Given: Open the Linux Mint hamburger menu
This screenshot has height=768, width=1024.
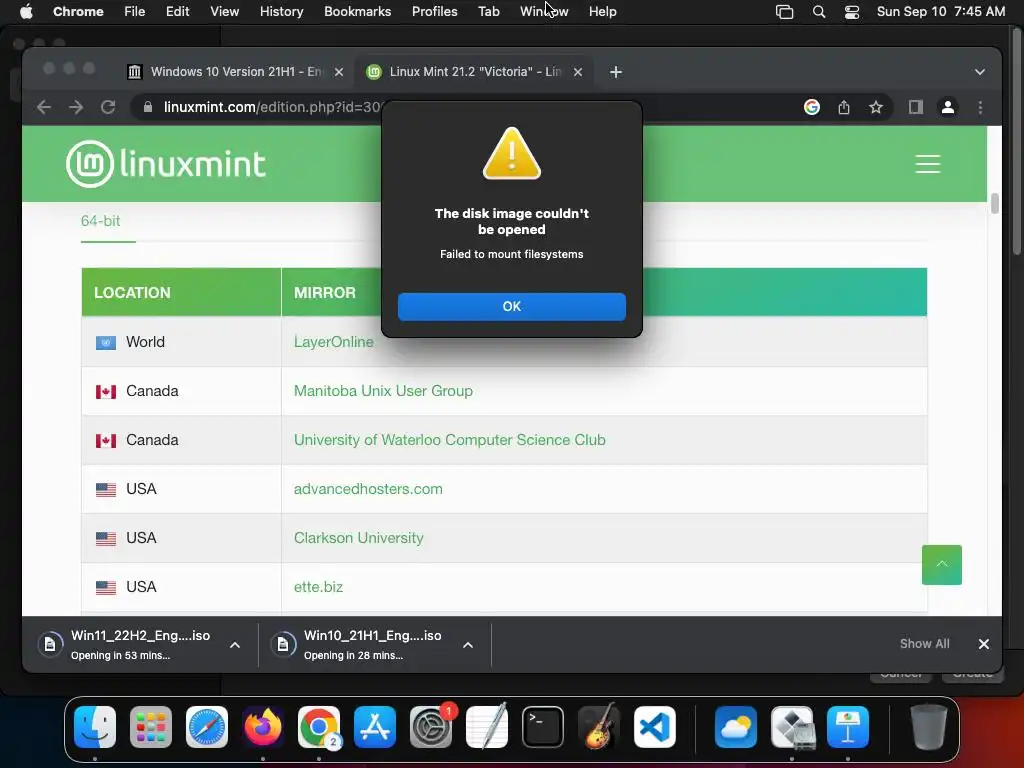Looking at the screenshot, I should coord(927,164).
